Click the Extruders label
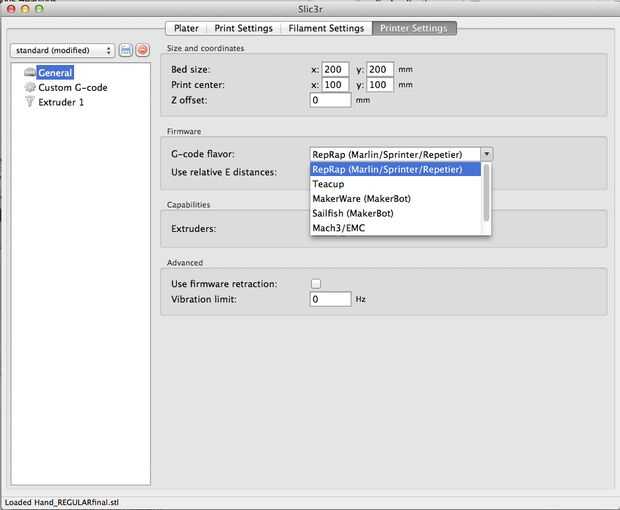 click(194, 229)
